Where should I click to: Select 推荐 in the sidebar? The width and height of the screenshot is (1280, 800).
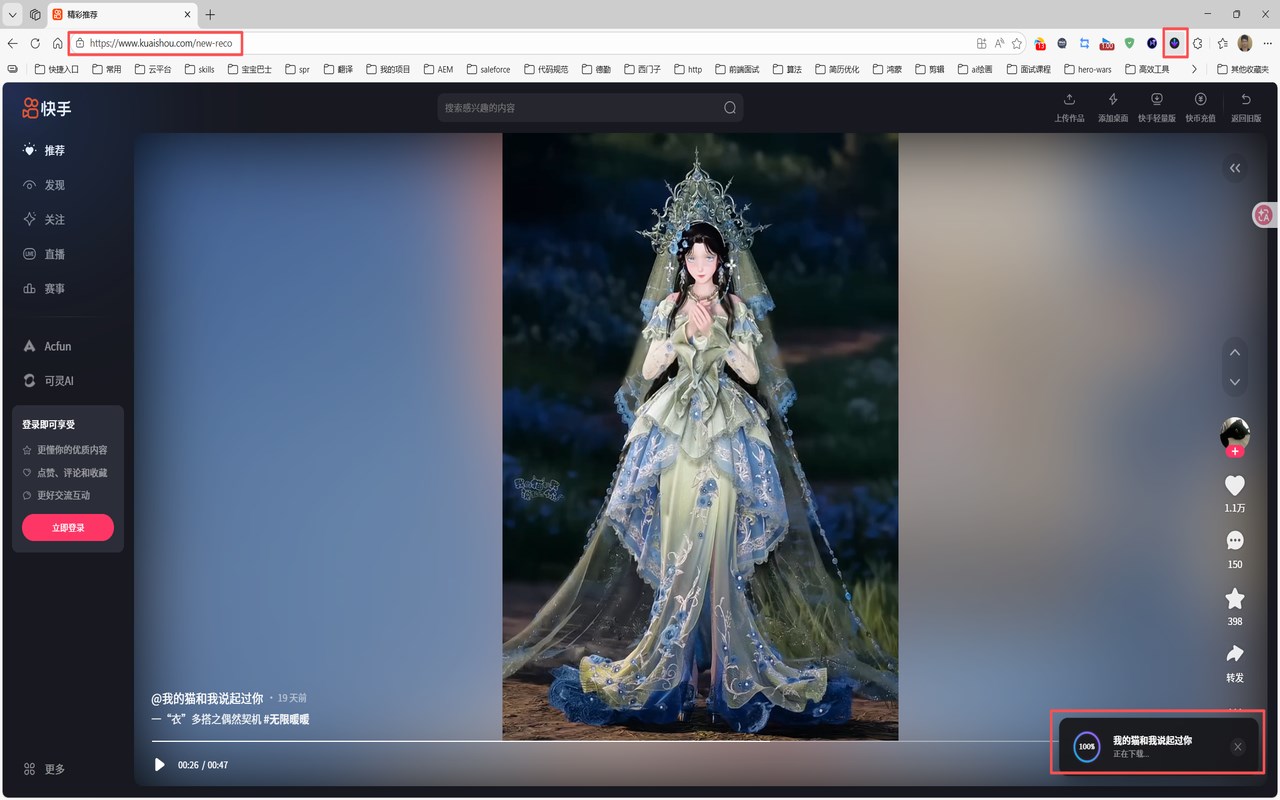[x=44, y=150]
